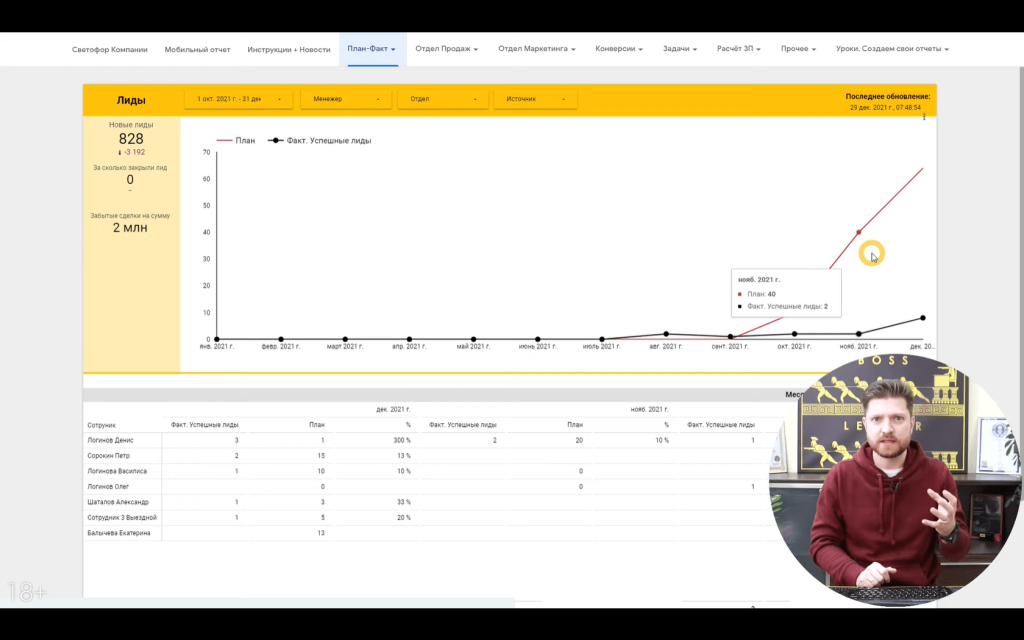Open the Менеджер filter dropdown

pos(345,99)
